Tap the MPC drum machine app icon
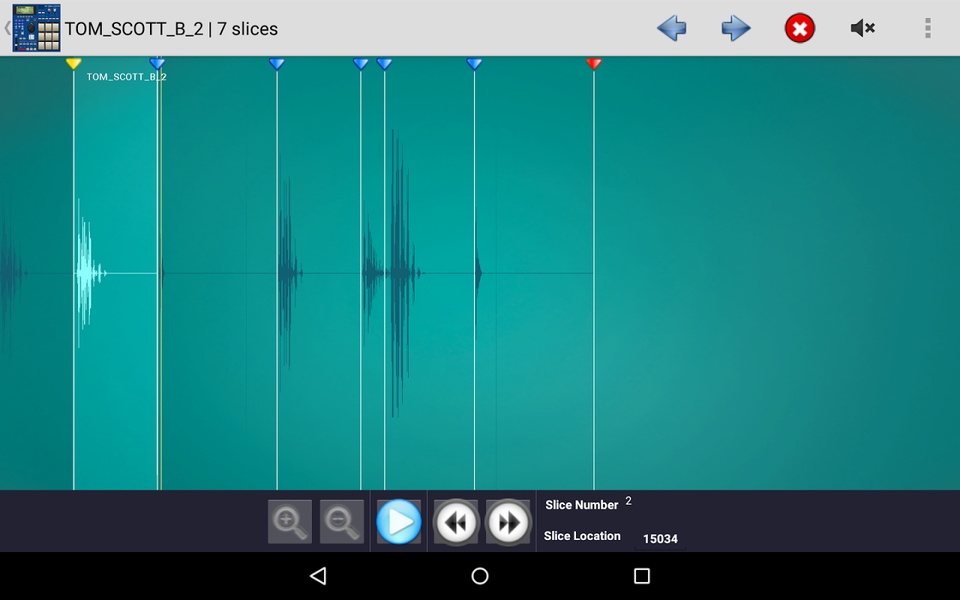 tap(36, 28)
